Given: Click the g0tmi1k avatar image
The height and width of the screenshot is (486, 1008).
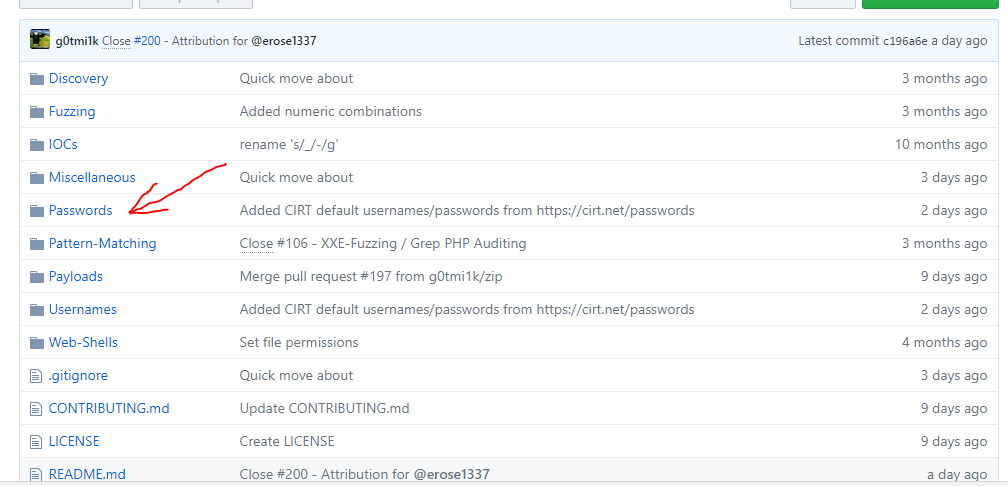Looking at the screenshot, I should click(40, 41).
